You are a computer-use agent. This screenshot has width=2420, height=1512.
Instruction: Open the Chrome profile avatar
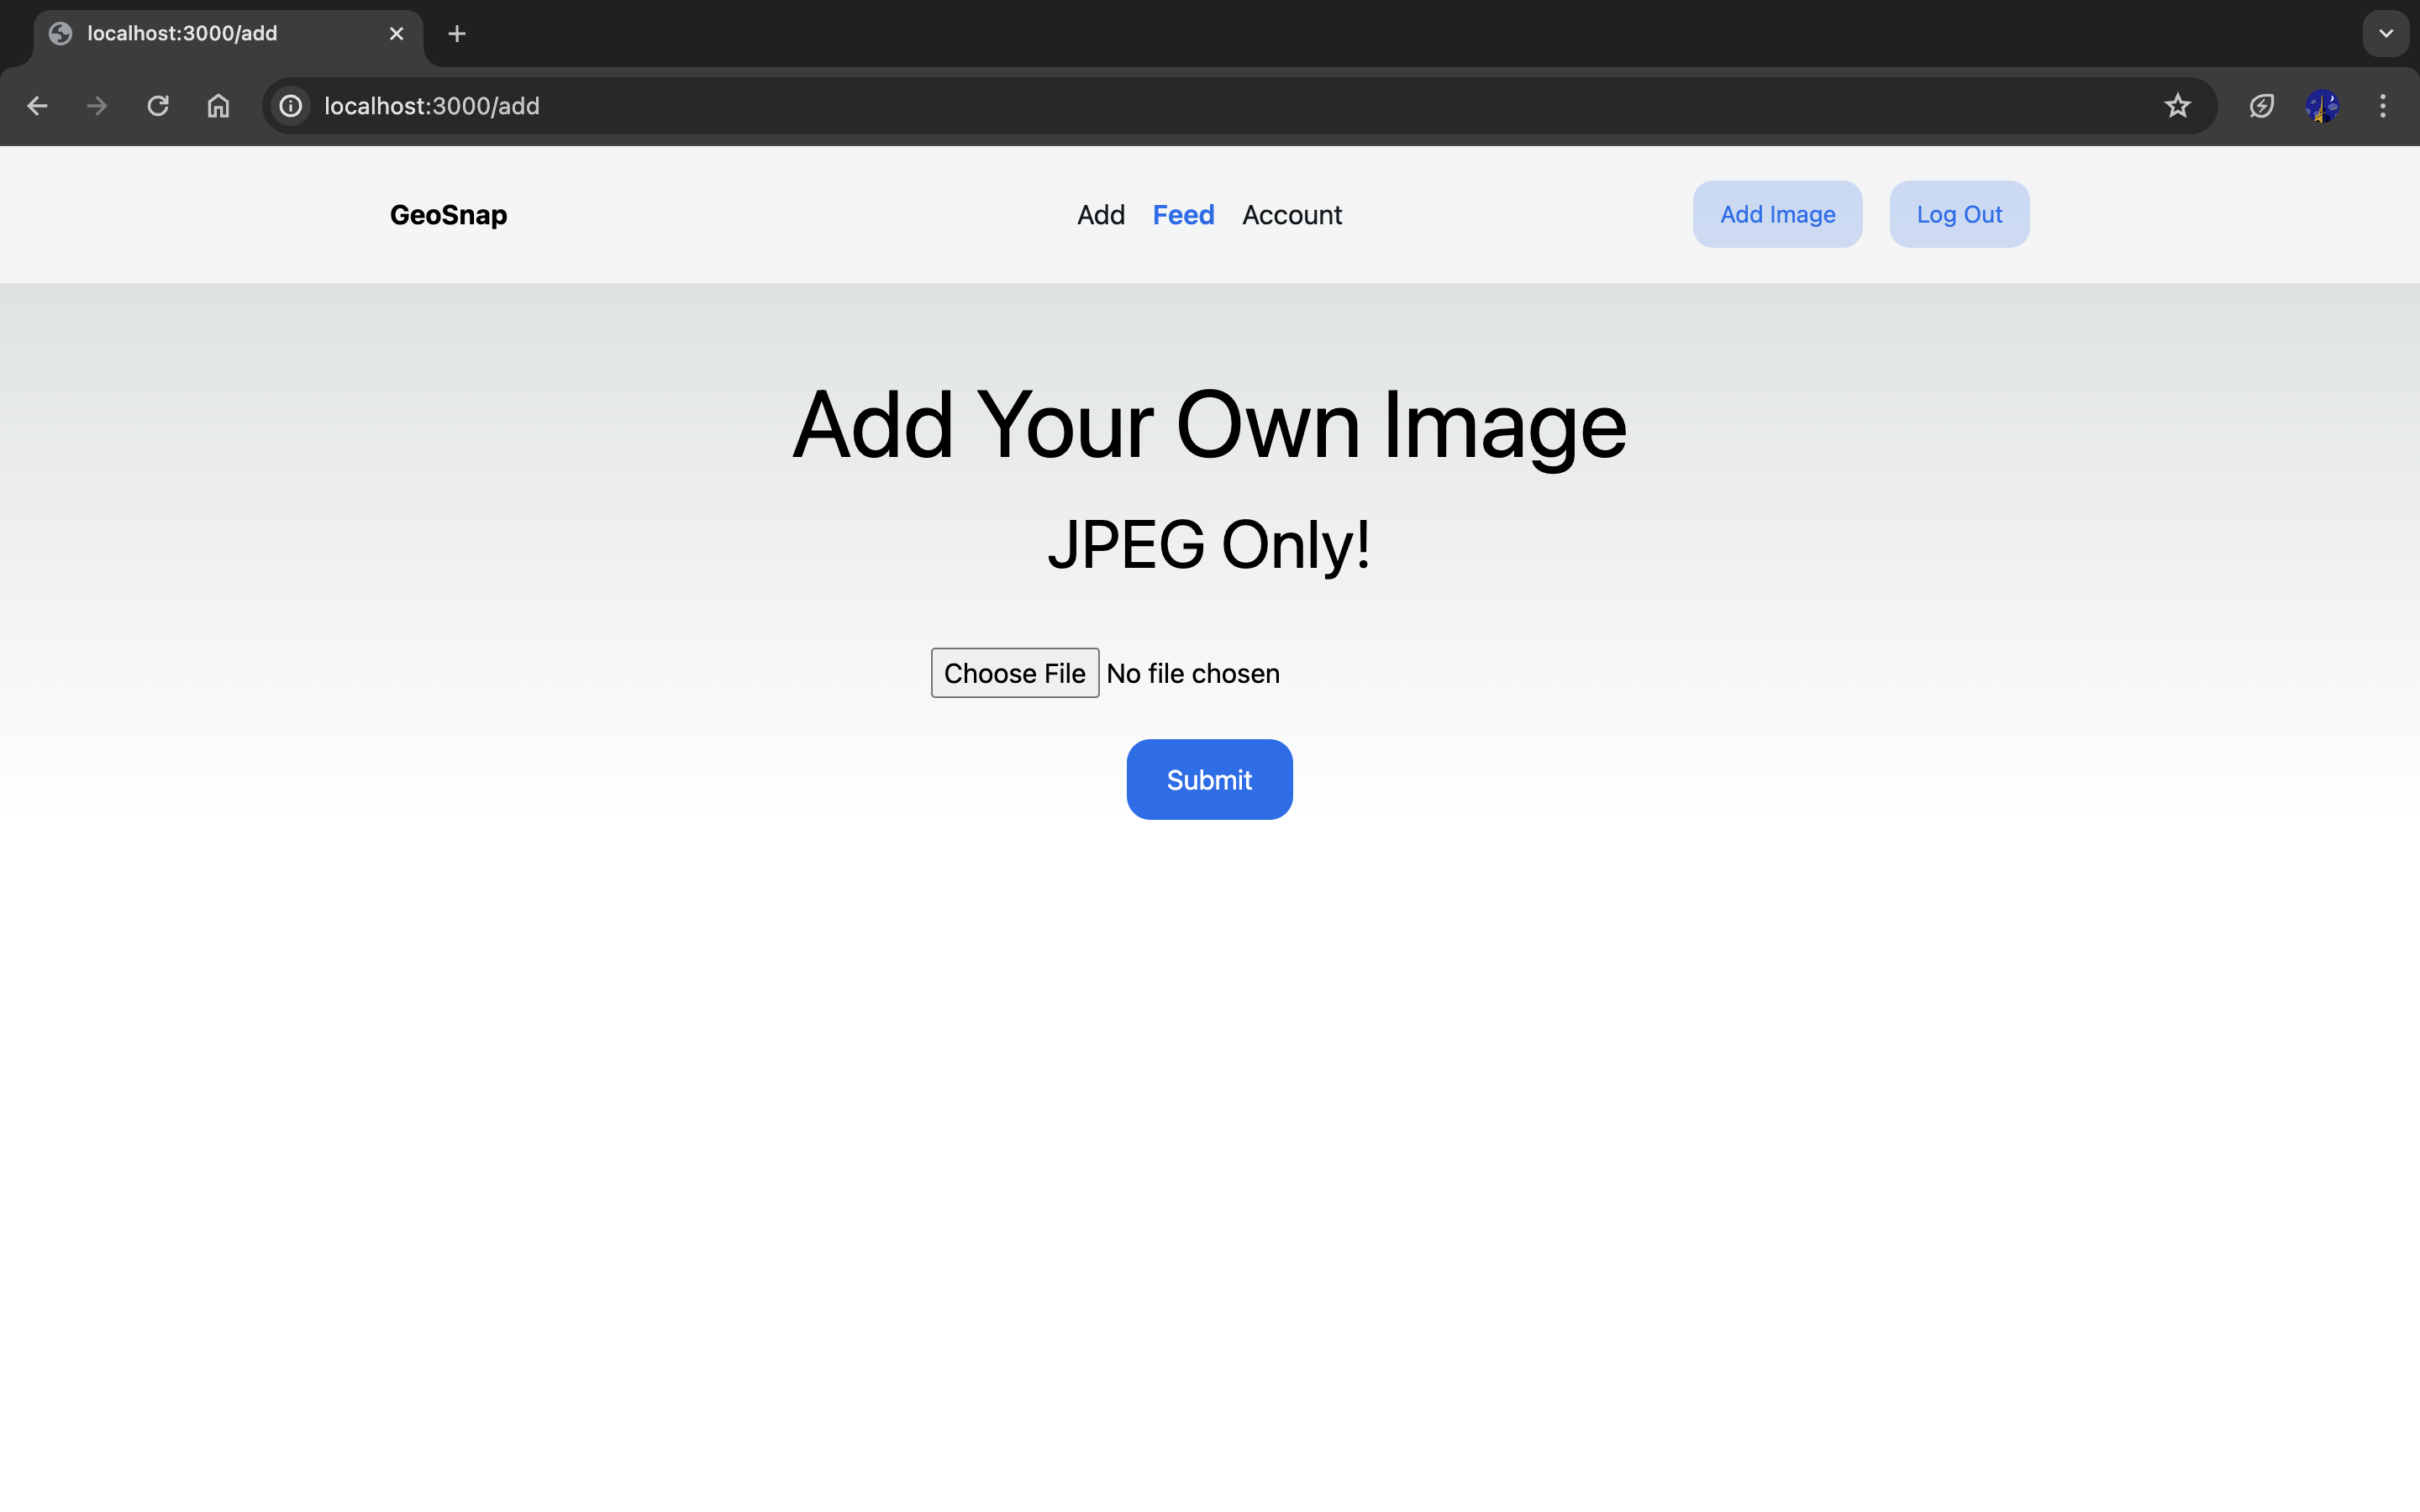click(2321, 106)
